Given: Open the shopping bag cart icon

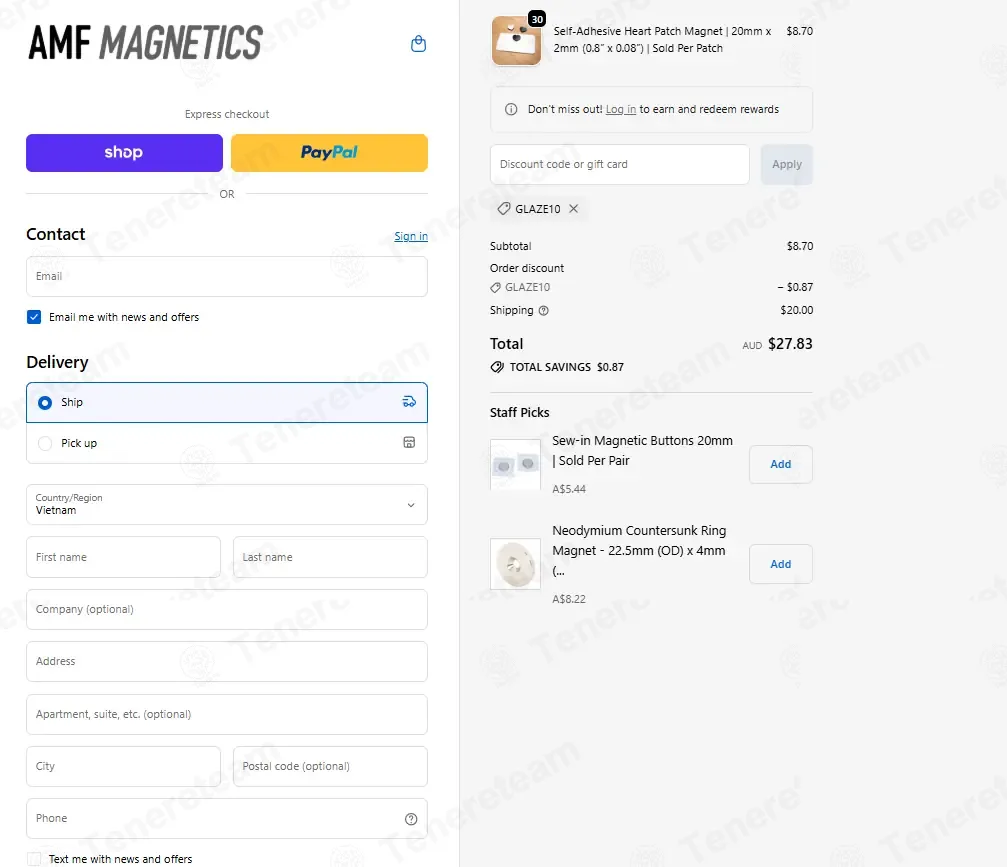Looking at the screenshot, I should 418,44.
